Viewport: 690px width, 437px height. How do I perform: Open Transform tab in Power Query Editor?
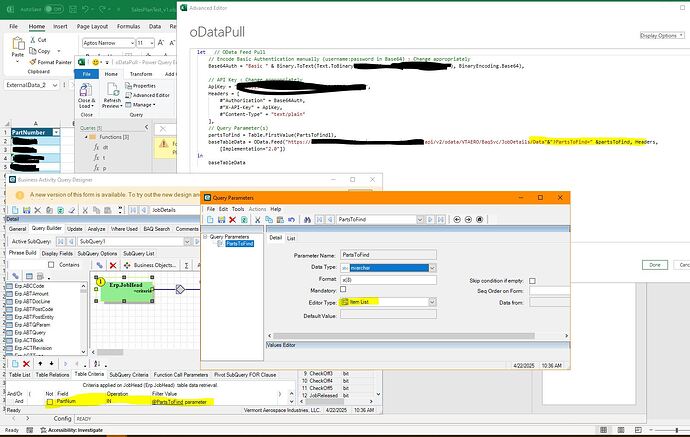pos(141,74)
